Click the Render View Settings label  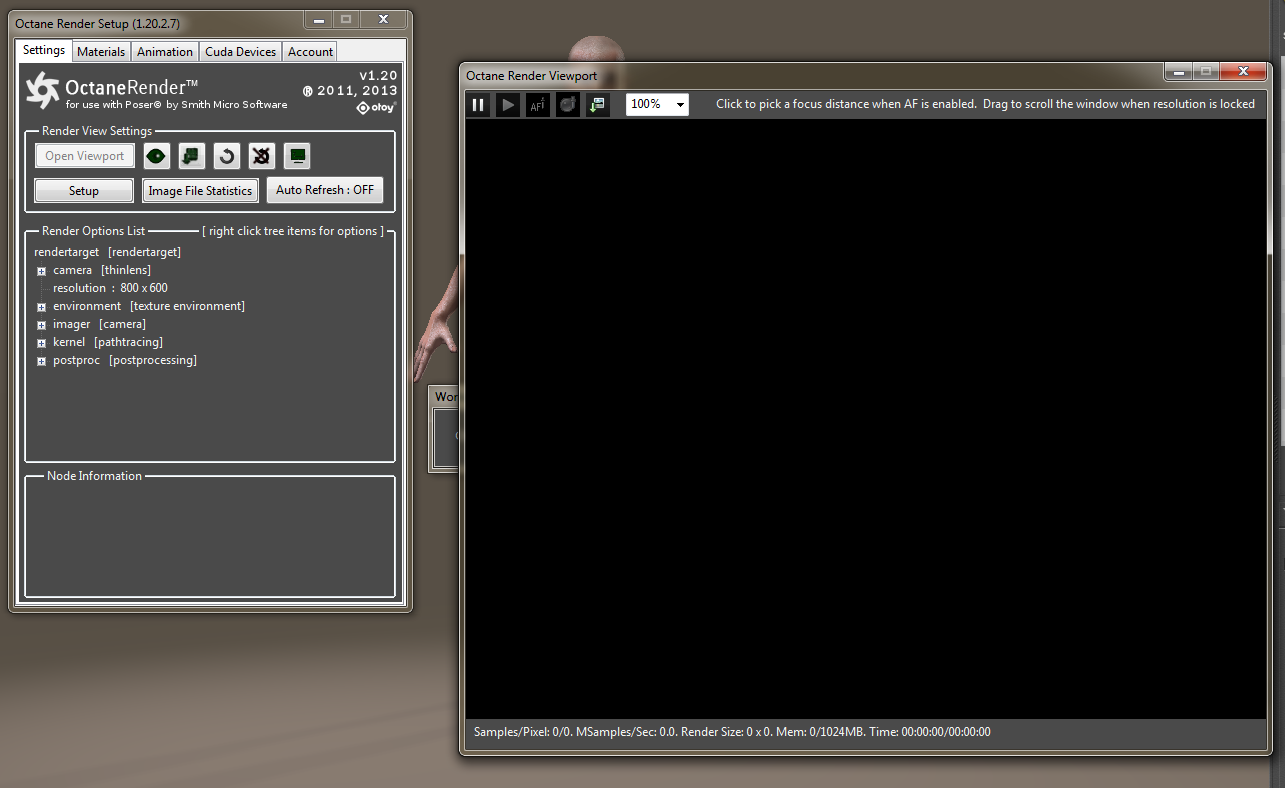(x=97, y=131)
